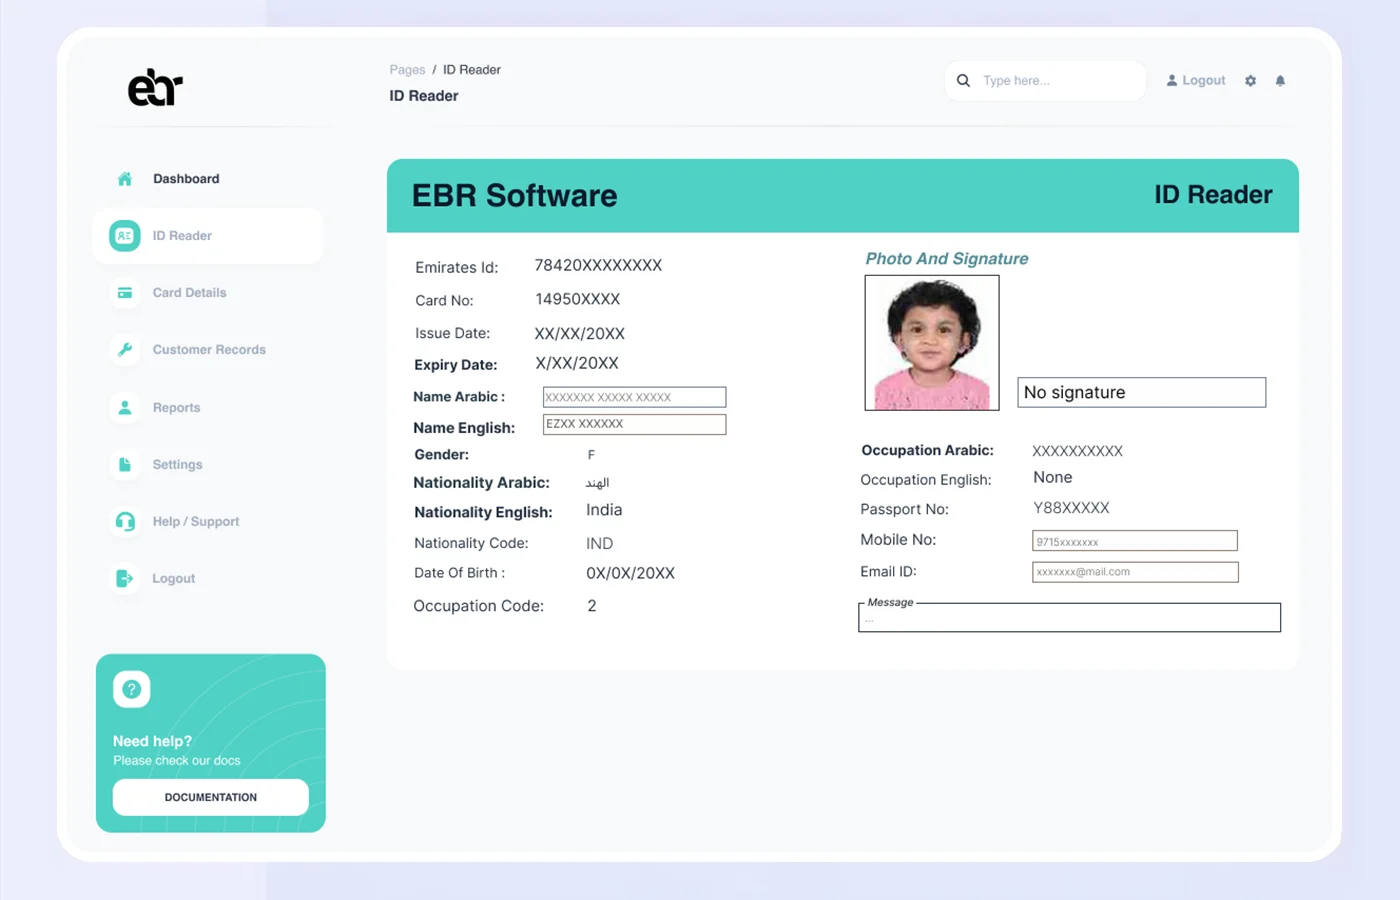Click the notification bell icon
The width and height of the screenshot is (1400, 900).
(1281, 80)
